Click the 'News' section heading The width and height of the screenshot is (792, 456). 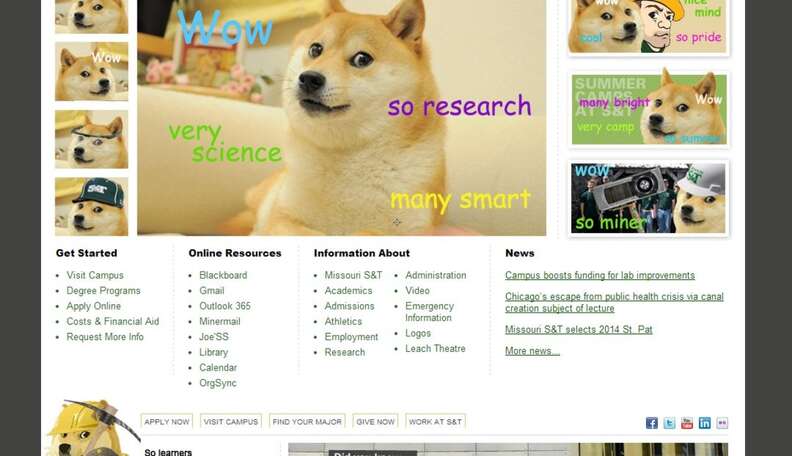(520, 253)
